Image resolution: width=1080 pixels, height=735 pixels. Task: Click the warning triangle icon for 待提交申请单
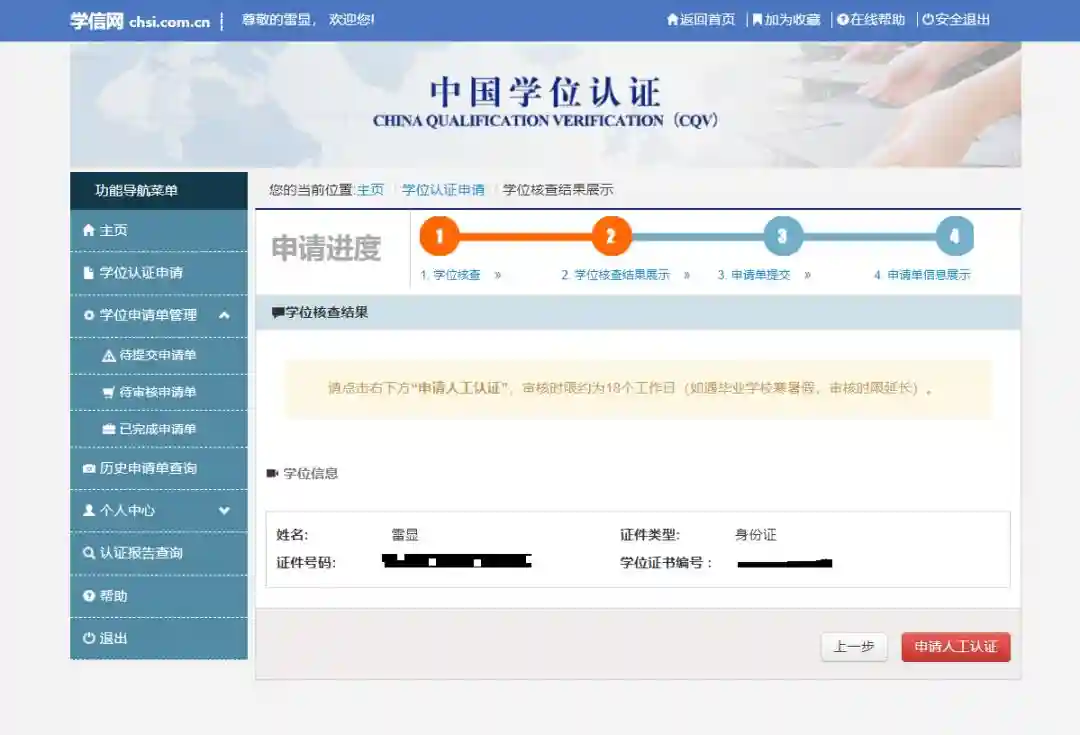pyautogui.click(x=108, y=355)
